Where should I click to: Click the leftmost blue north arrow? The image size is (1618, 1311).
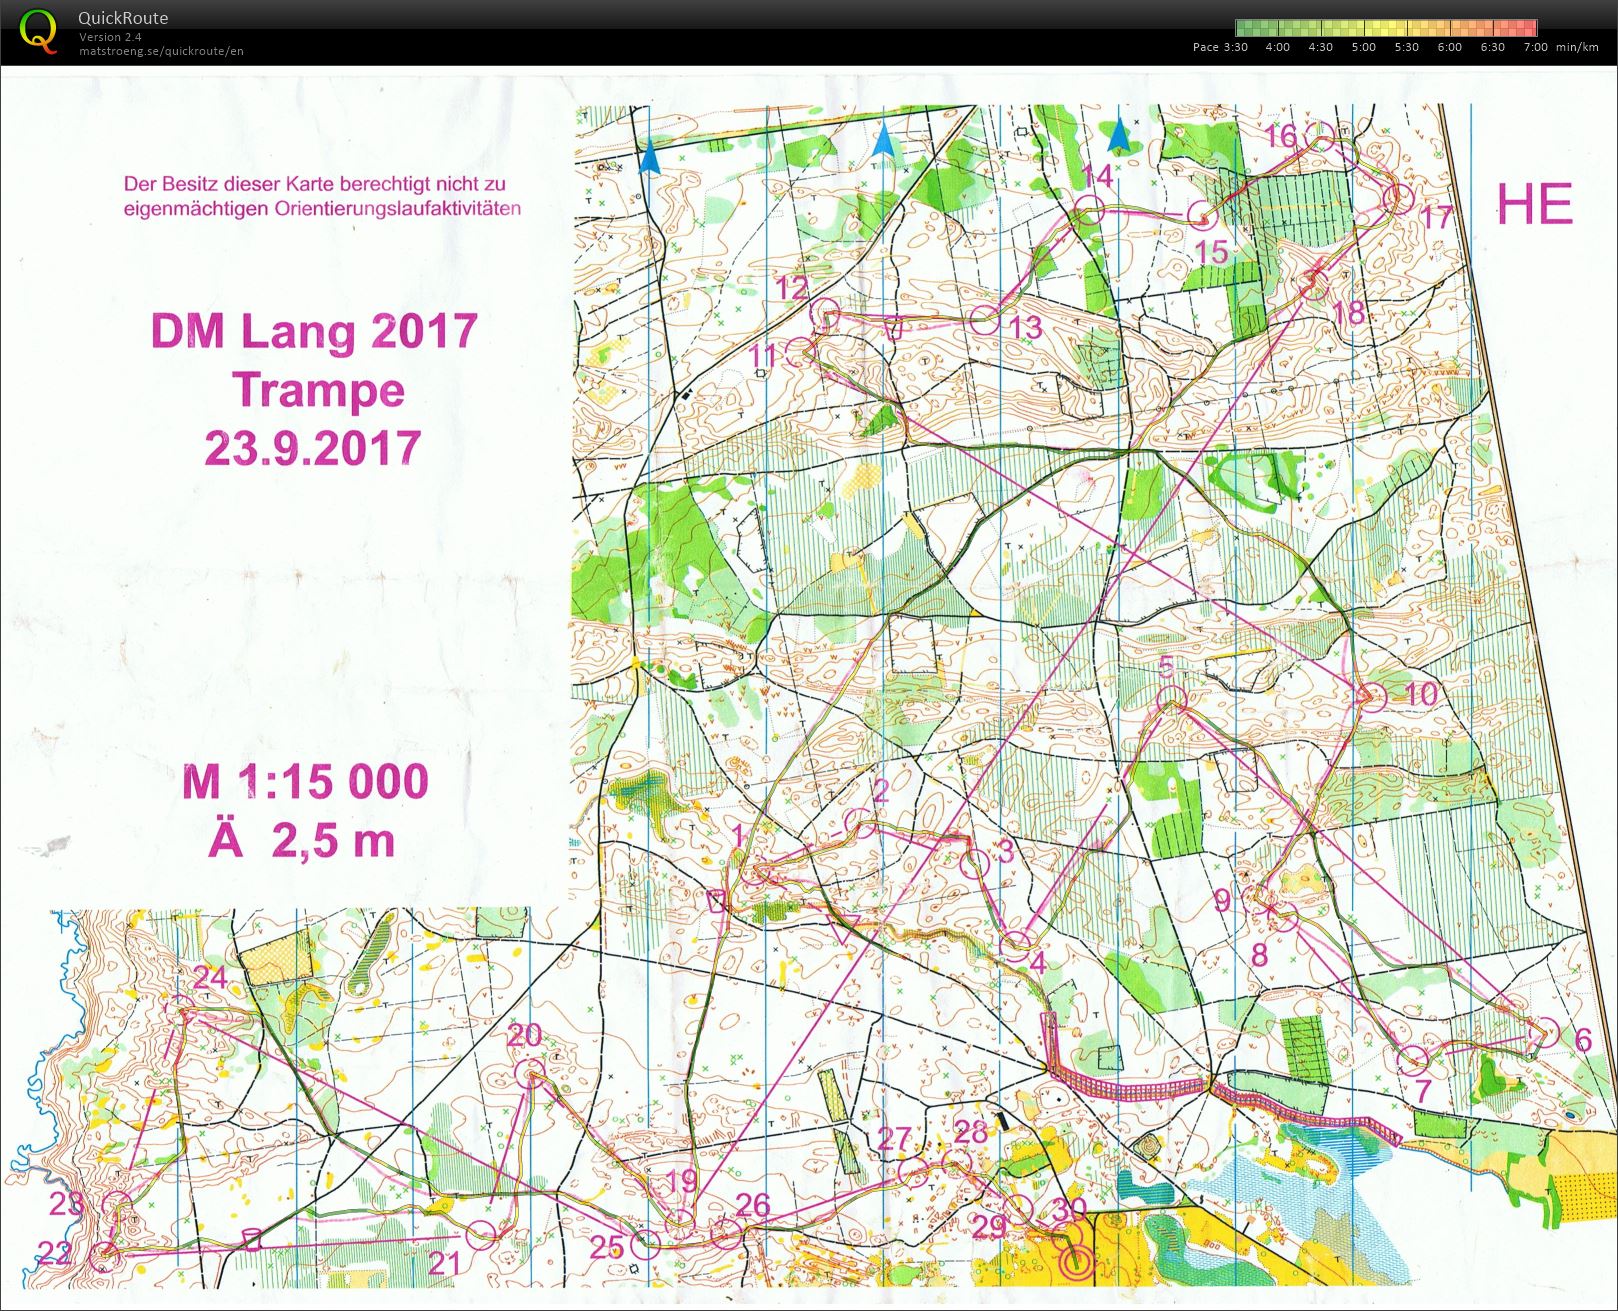(x=650, y=156)
